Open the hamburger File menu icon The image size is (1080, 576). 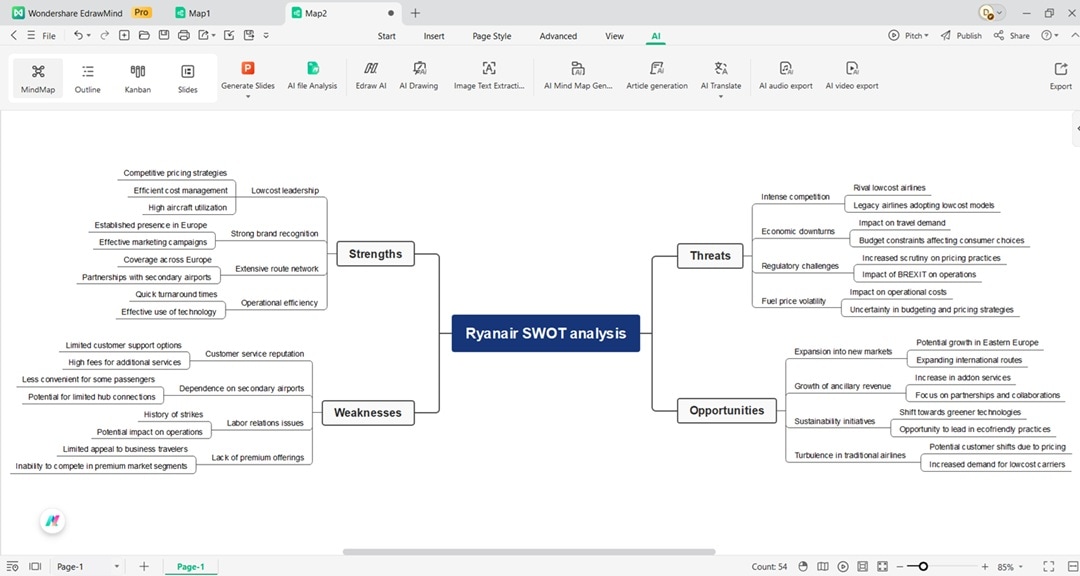point(32,35)
